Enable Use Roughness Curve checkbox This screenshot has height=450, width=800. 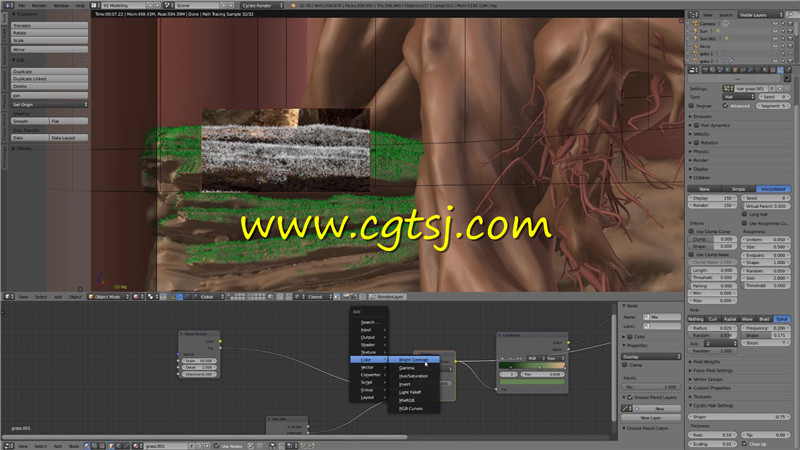tap(745, 223)
